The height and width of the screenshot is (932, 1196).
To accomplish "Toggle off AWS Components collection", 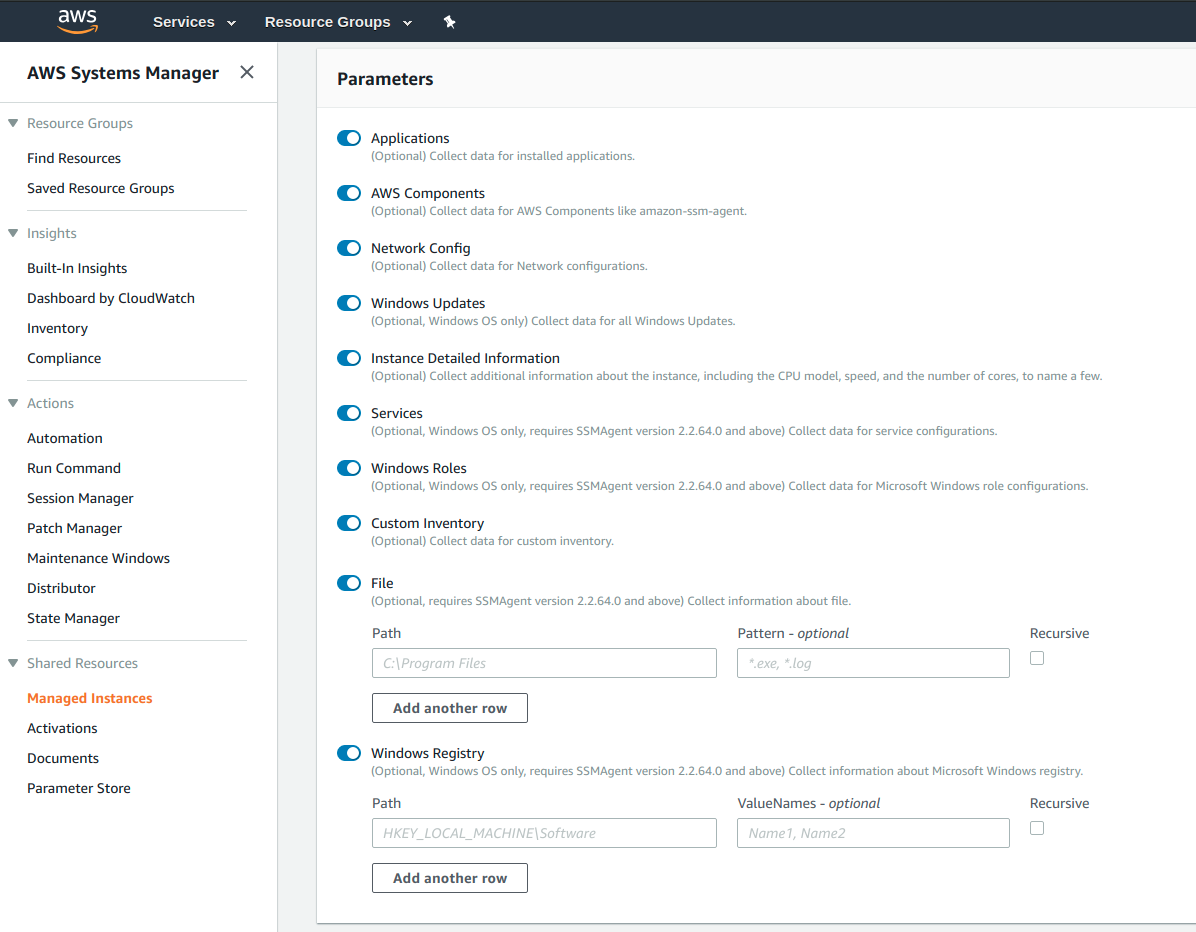I will coord(349,193).
